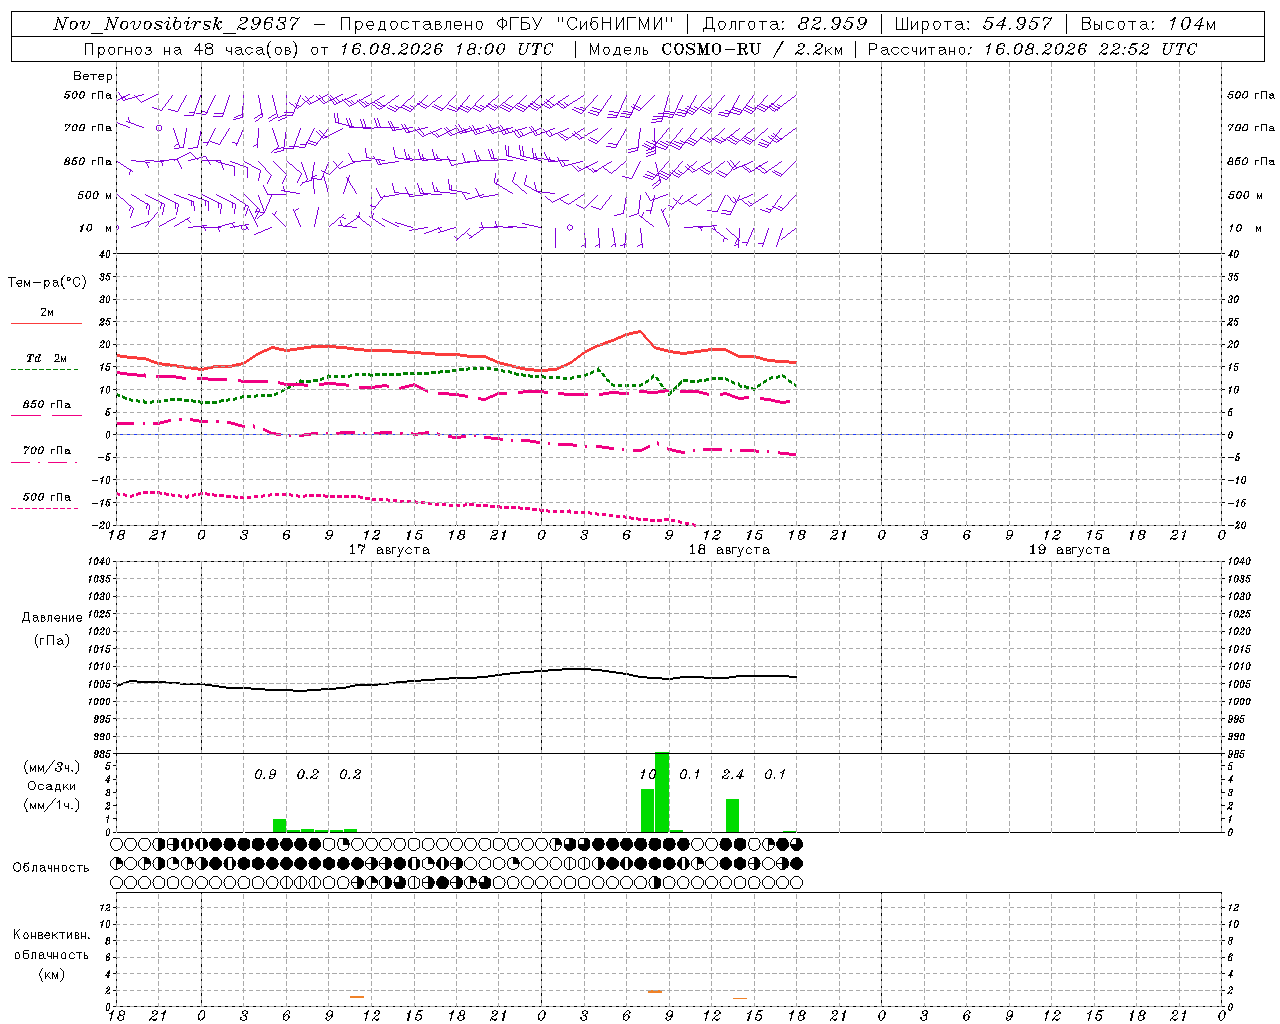Click the Nov_Novosibirsk_29637 station title
This screenshot has height=1024, width=1280.
(x=176, y=24)
